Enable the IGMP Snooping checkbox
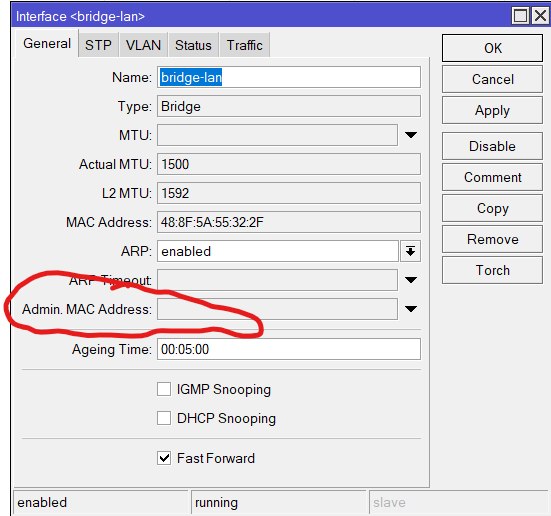551x516 pixels. click(164, 389)
